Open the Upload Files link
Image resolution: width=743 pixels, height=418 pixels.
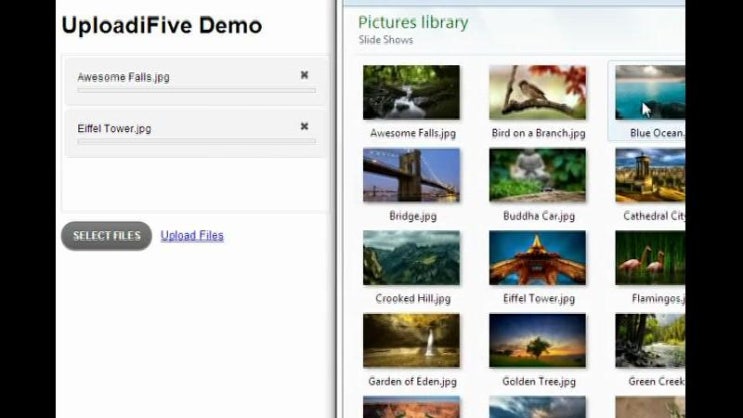[192, 236]
